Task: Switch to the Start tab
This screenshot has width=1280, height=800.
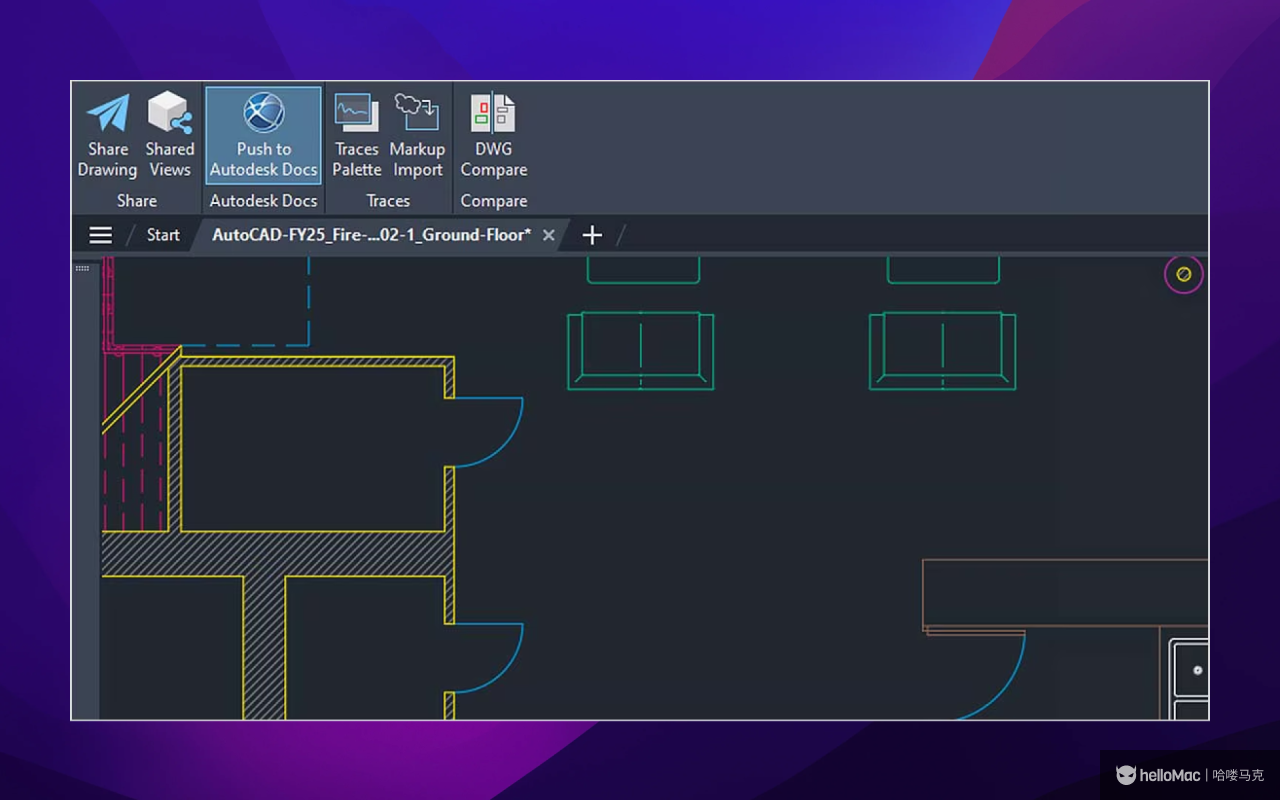Action: 163,235
